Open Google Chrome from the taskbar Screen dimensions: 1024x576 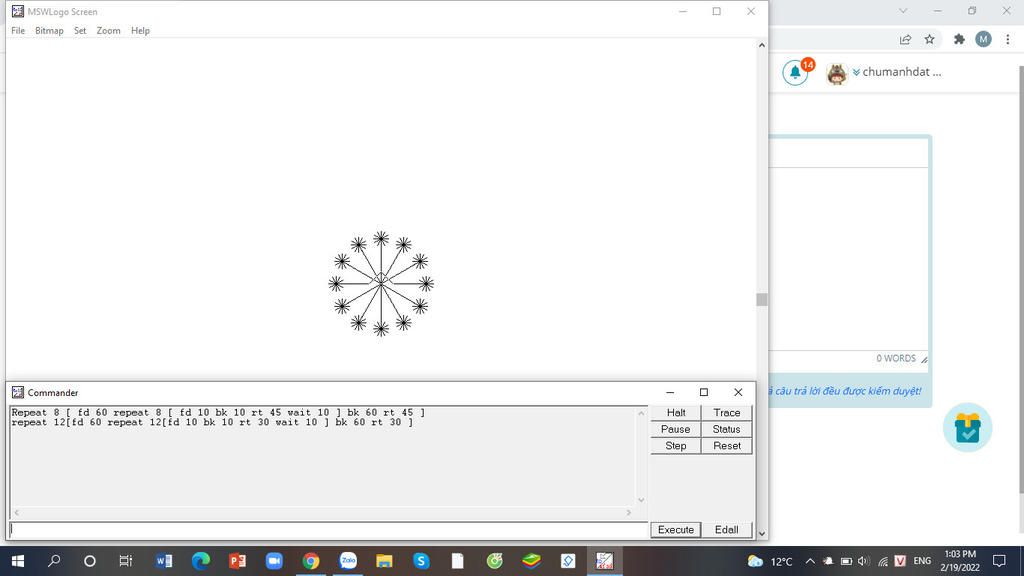[x=311, y=561]
